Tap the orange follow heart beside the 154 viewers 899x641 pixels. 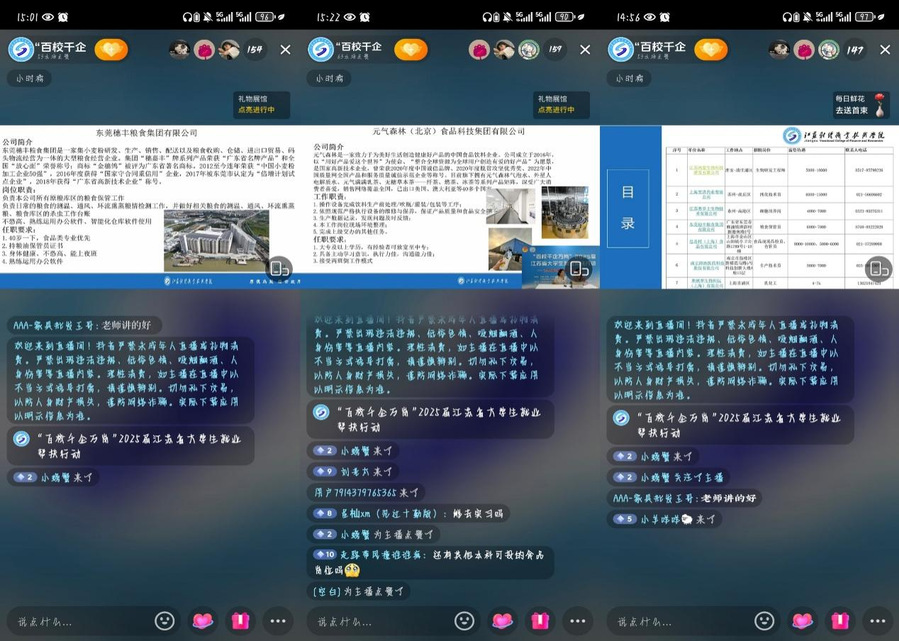pos(111,50)
